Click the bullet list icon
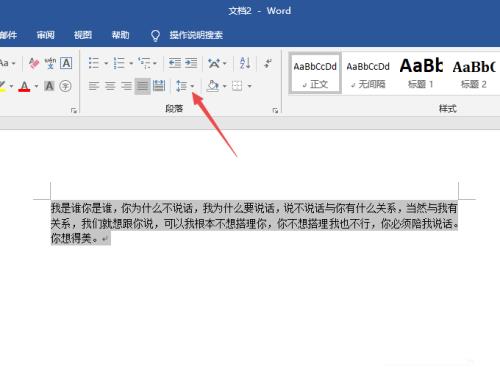This screenshot has width=500, height=367. (x=94, y=63)
